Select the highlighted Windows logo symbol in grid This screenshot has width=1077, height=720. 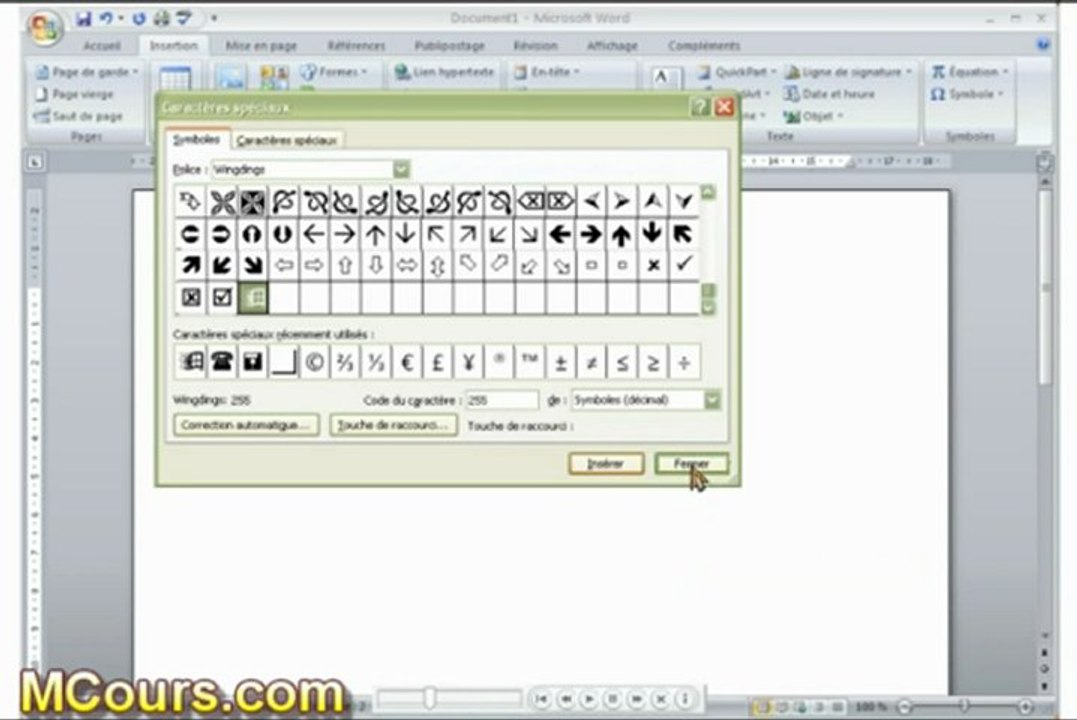(252, 297)
